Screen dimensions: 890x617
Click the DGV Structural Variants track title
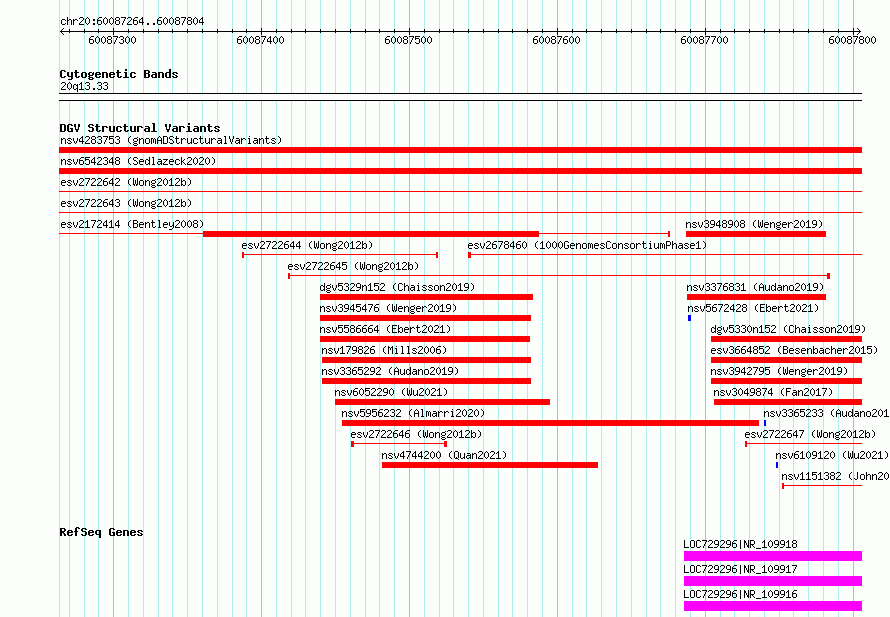(x=140, y=128)
